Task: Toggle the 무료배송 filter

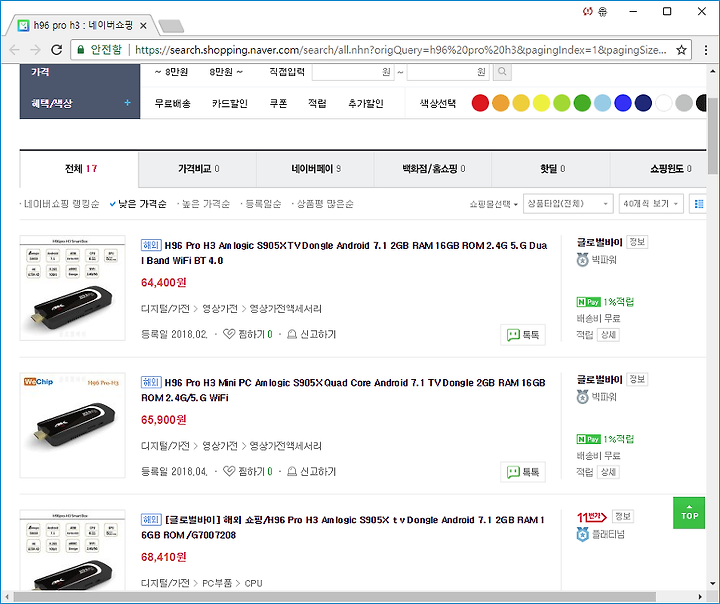Action: pyautogui.click(x=173, y=103)
